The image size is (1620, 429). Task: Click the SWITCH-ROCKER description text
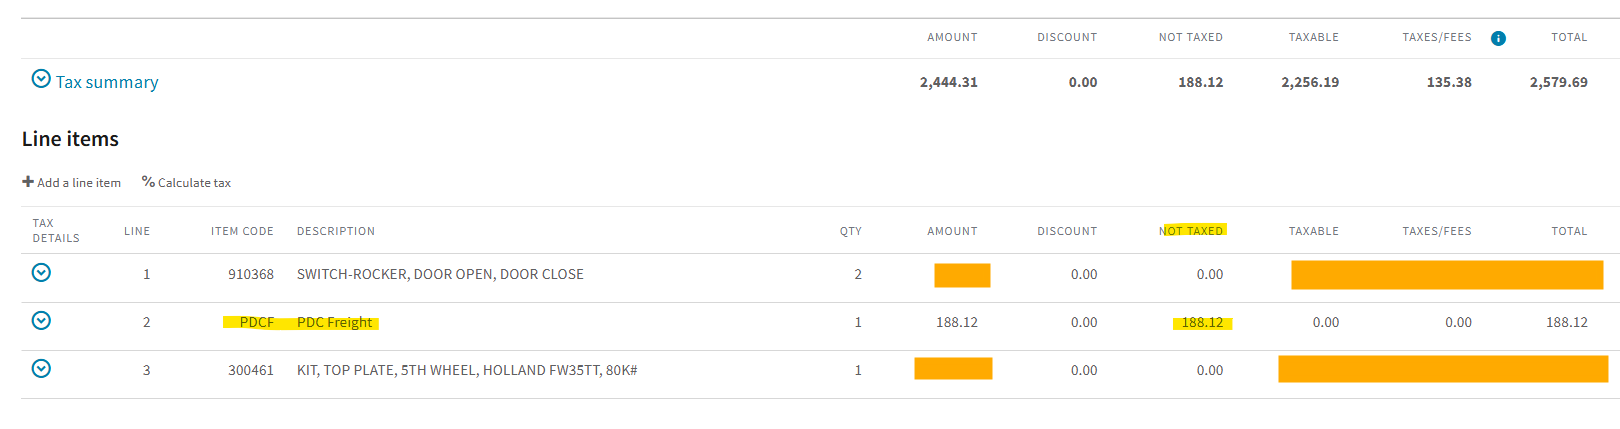[440, 274]
